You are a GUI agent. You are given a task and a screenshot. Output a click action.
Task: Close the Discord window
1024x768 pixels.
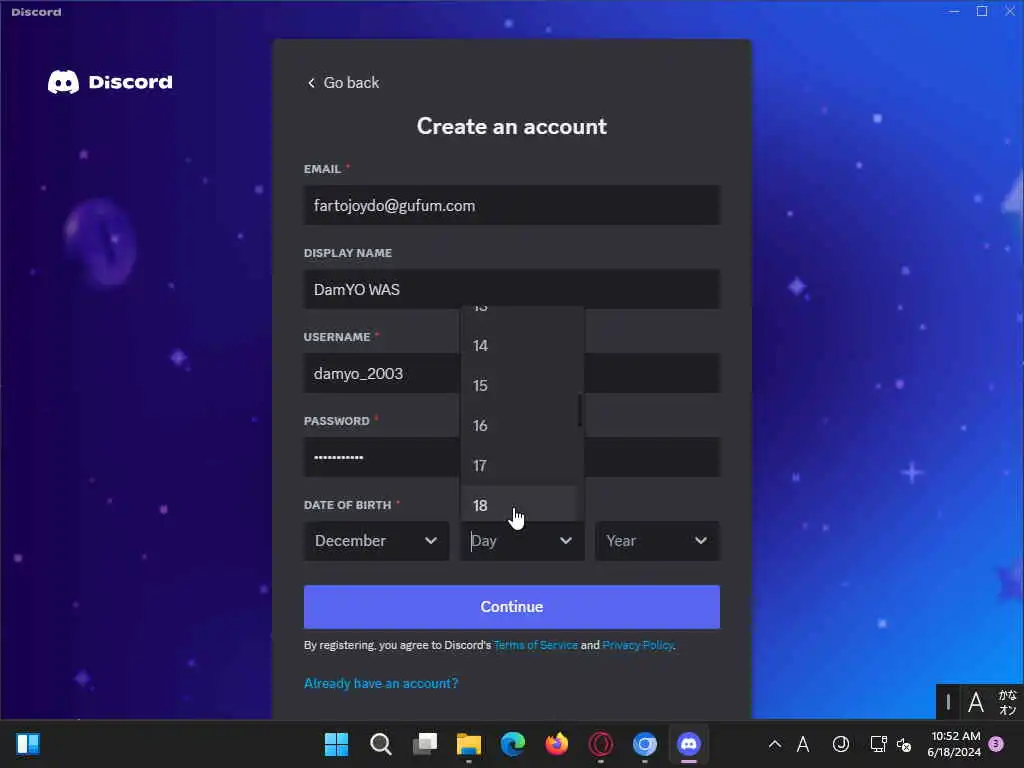[x=1010, y=12]
